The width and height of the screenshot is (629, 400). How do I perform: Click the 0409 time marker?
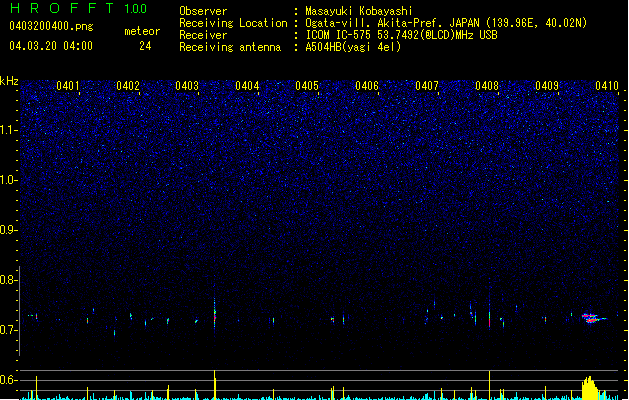coord(547,86)
